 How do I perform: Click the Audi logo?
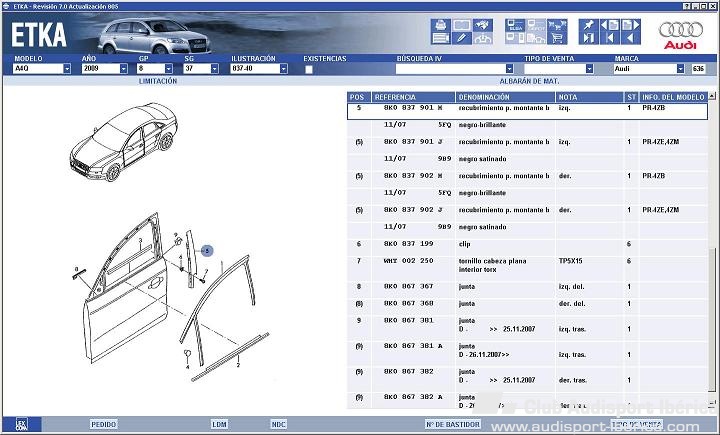(681, 35)
